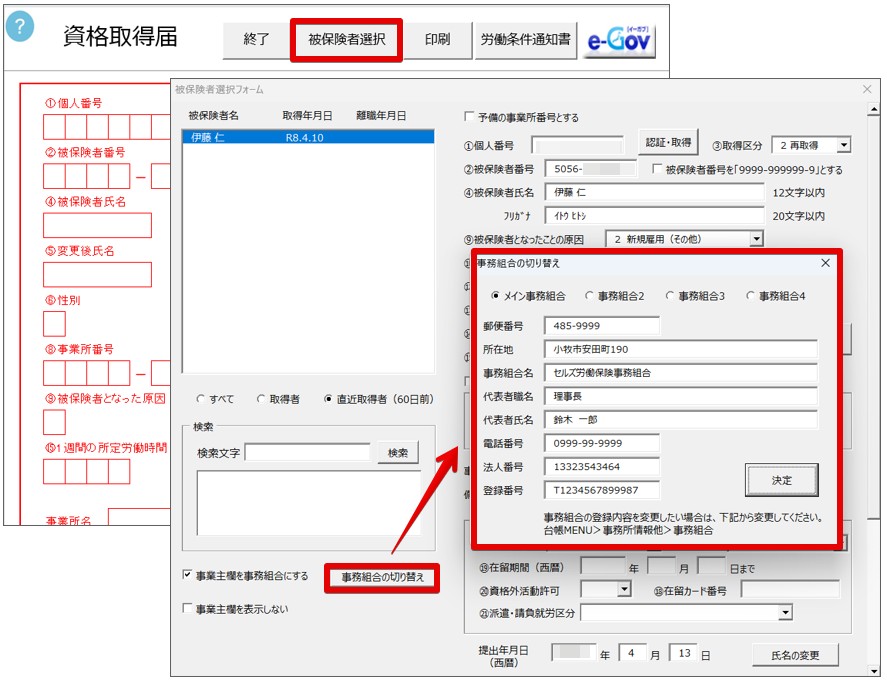The image size is (887, 680).
Task: Select the 事務組合2 radio option
Action: coord(590,296)
